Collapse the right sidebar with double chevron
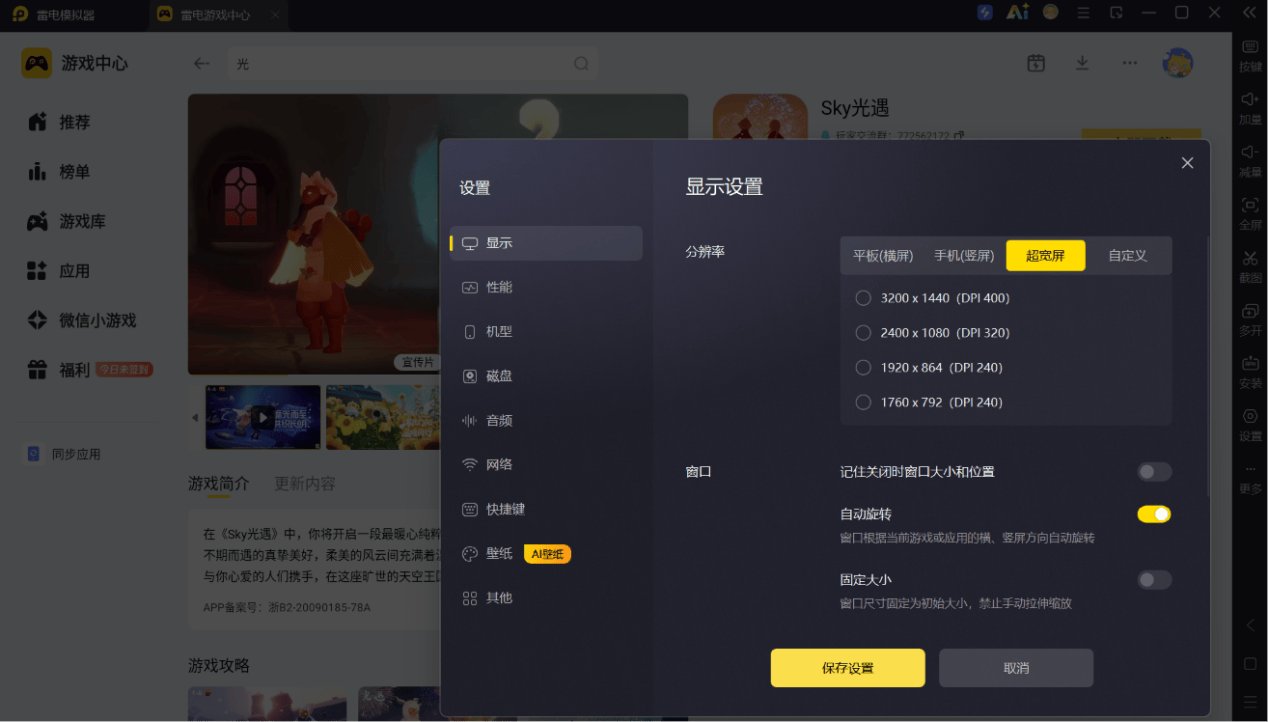1268x722 pixels. click(x=1249, y=13)
